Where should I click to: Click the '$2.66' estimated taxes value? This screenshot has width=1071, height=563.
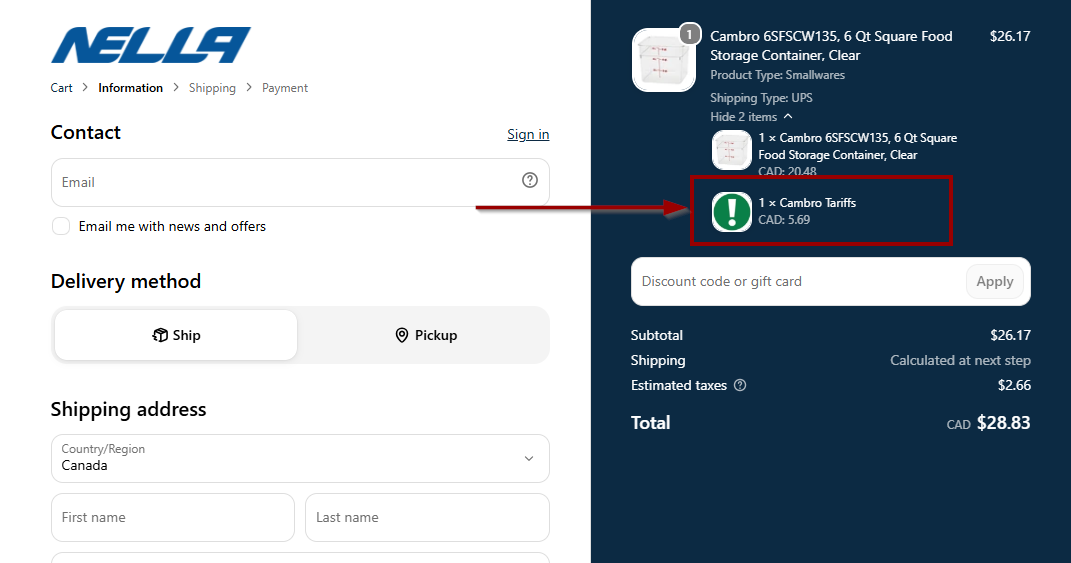(x=1014, y=385)
